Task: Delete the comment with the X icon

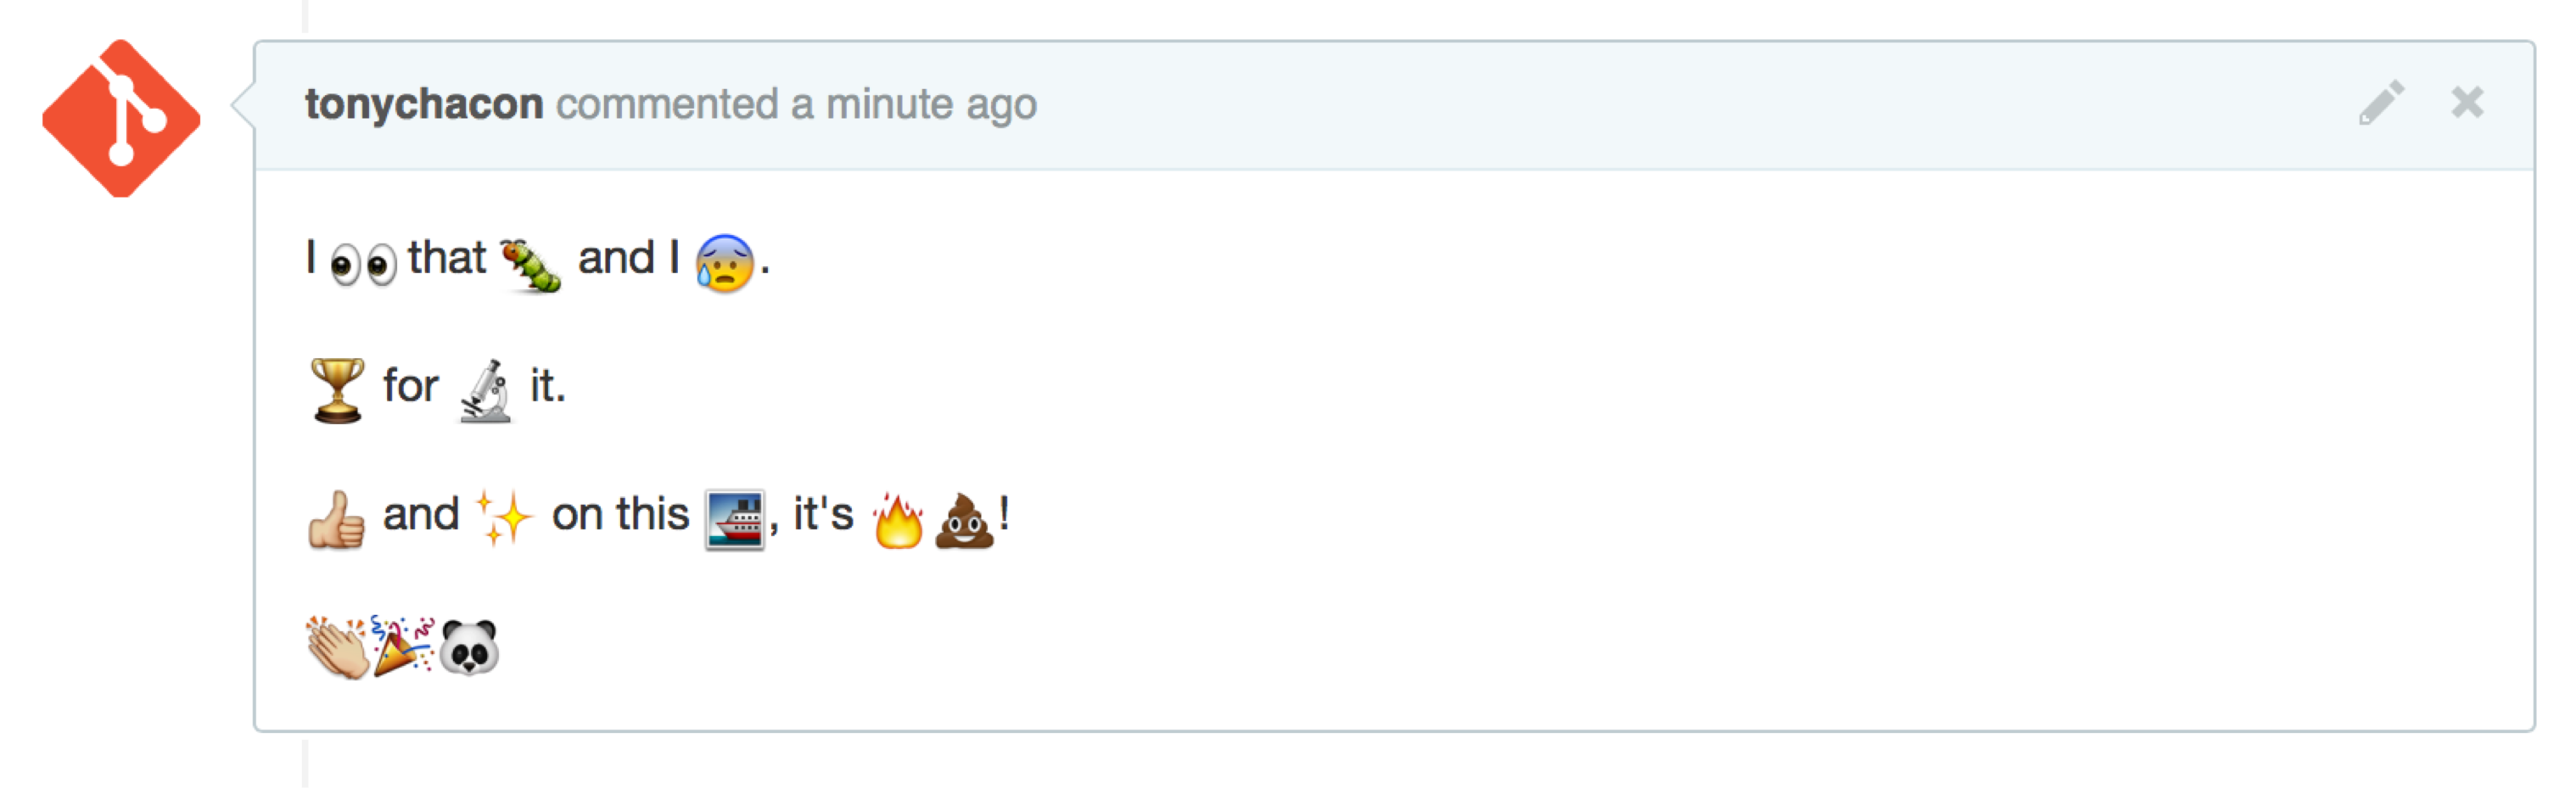Action: click(2467, 102)
